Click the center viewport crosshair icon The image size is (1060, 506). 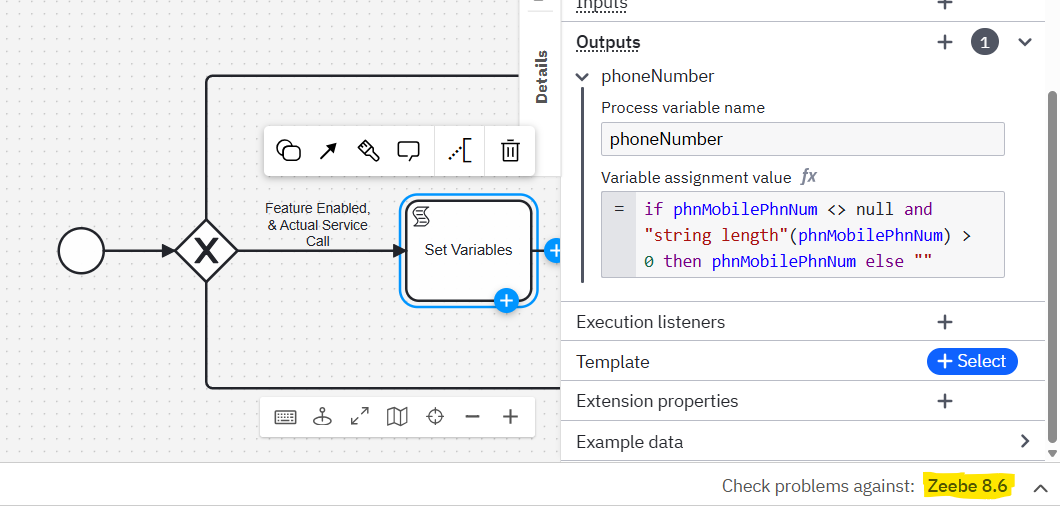(x=435, y=417)
